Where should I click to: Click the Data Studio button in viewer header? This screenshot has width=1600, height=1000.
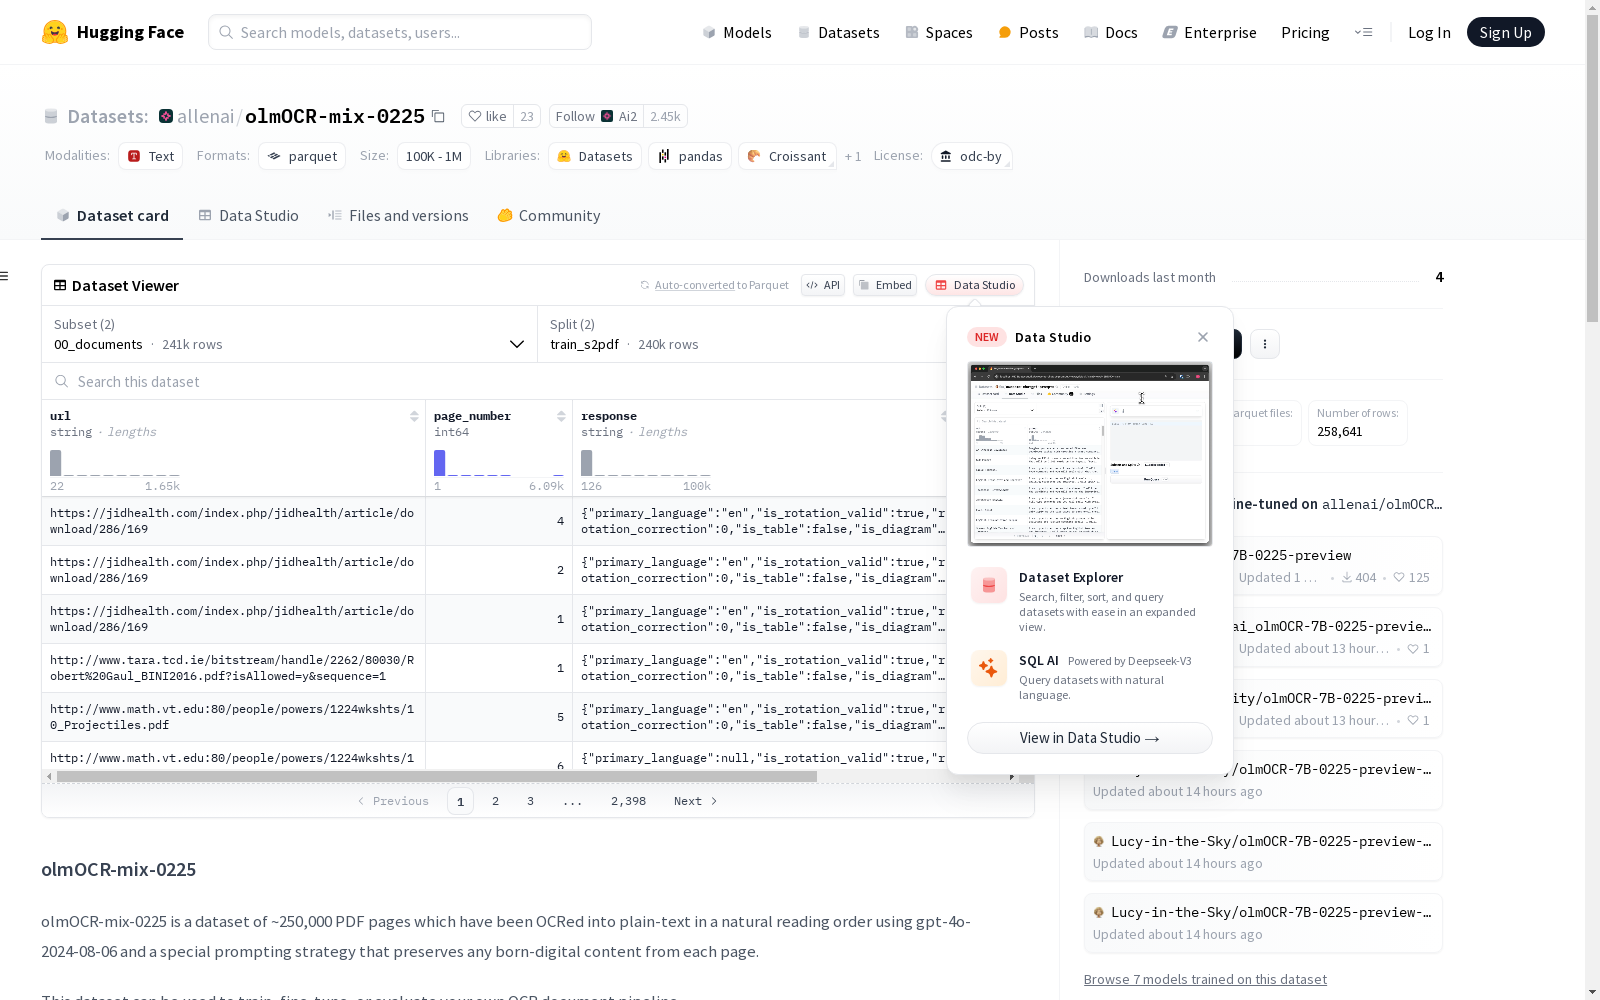(975, 285)
